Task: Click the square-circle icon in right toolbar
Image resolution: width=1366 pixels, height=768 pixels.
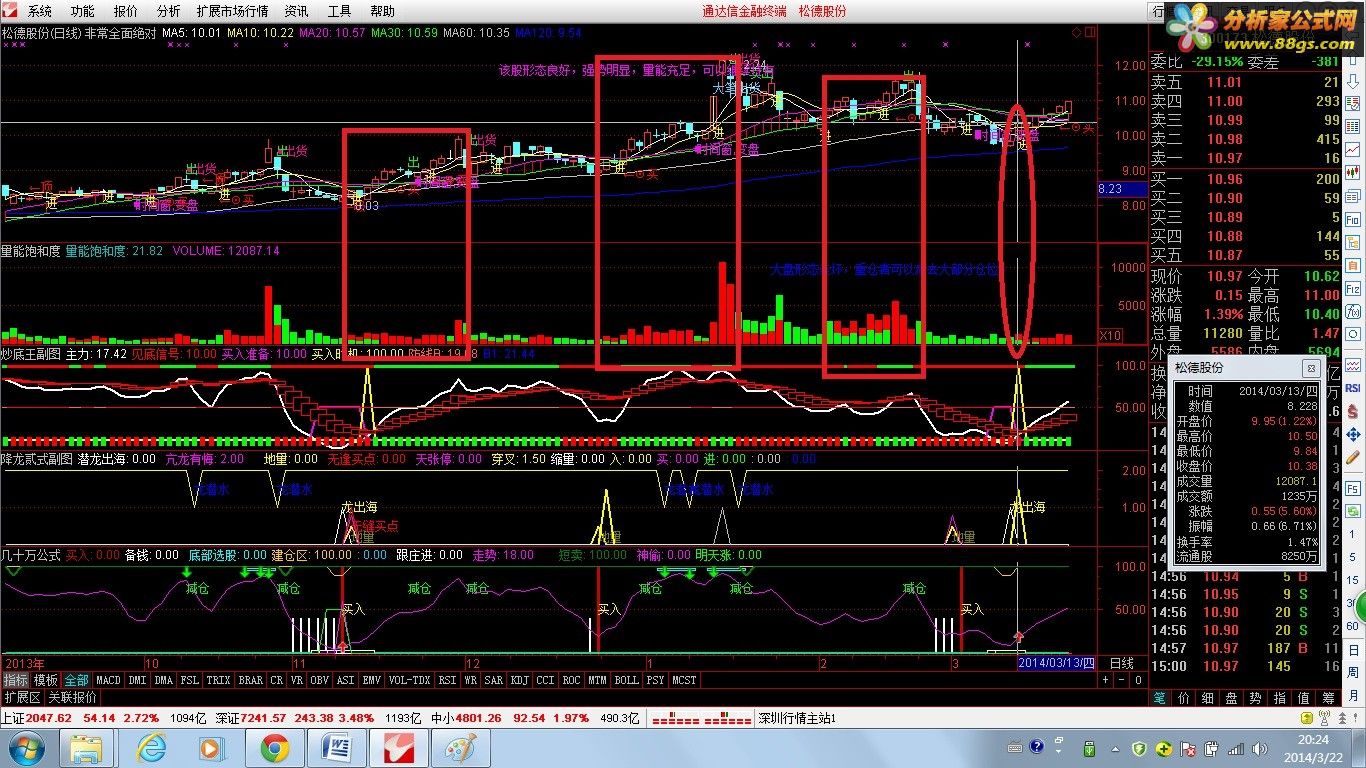Action: point(1352,333)
